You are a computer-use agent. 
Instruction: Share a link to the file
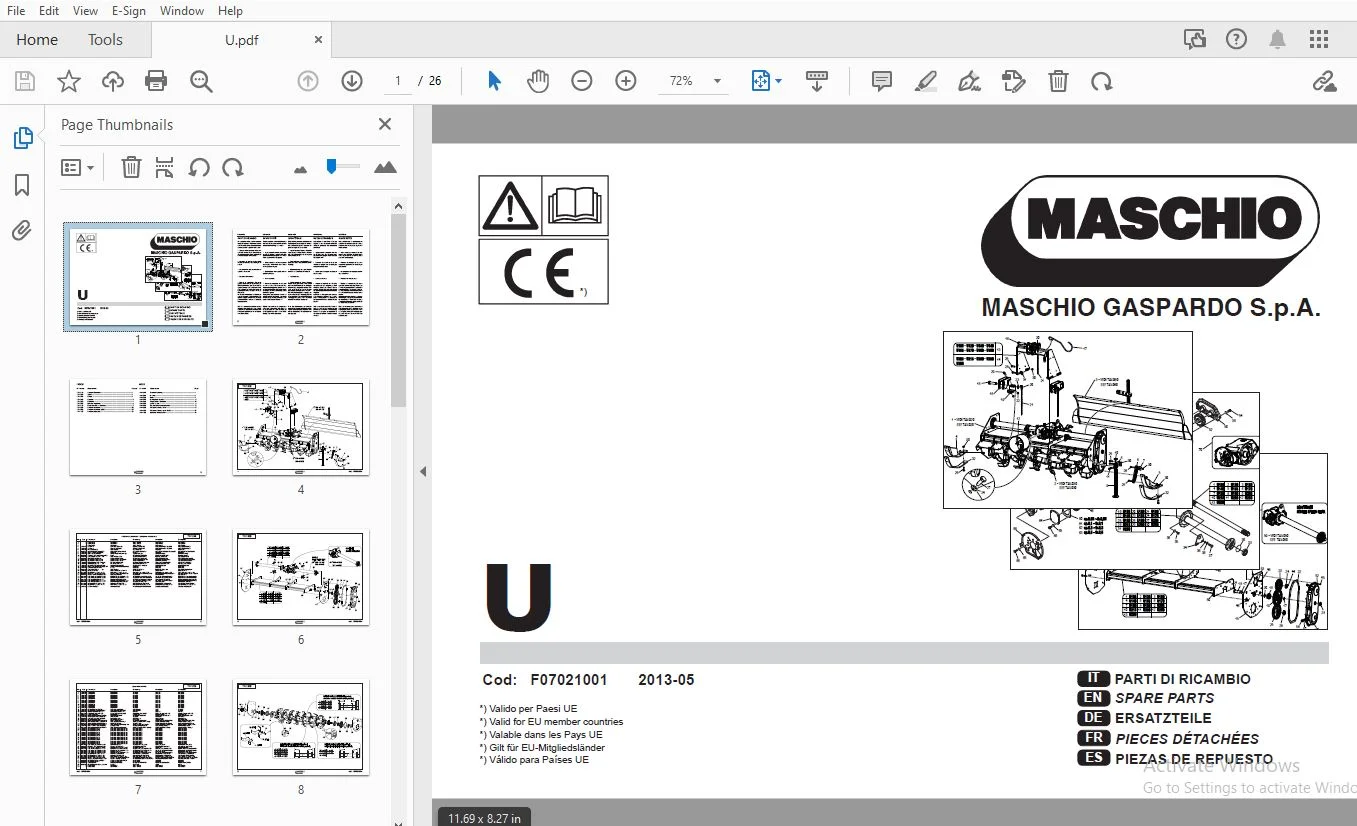(x=1324, y=81)
